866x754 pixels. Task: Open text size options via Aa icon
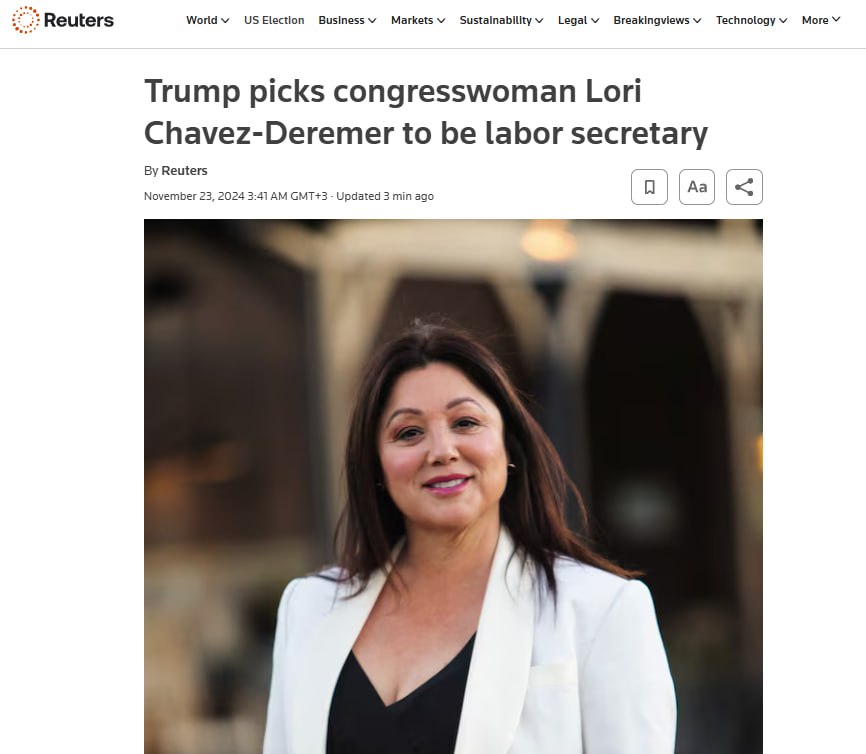click(x=697, y=187)
